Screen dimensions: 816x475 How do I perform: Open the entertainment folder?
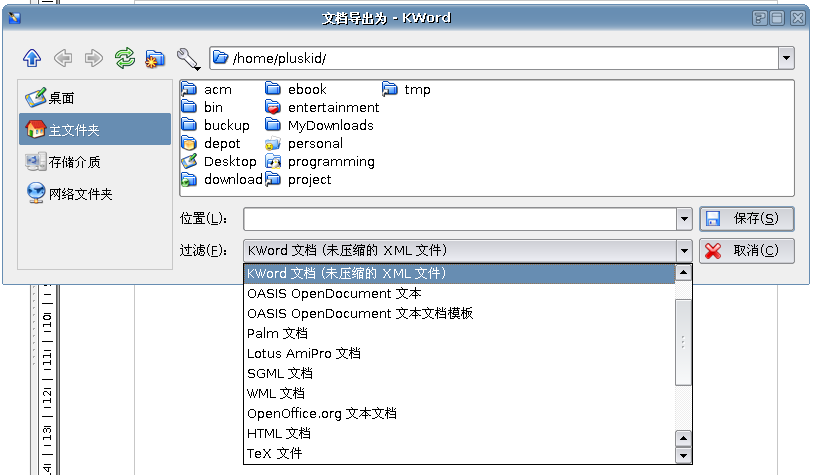322,107
